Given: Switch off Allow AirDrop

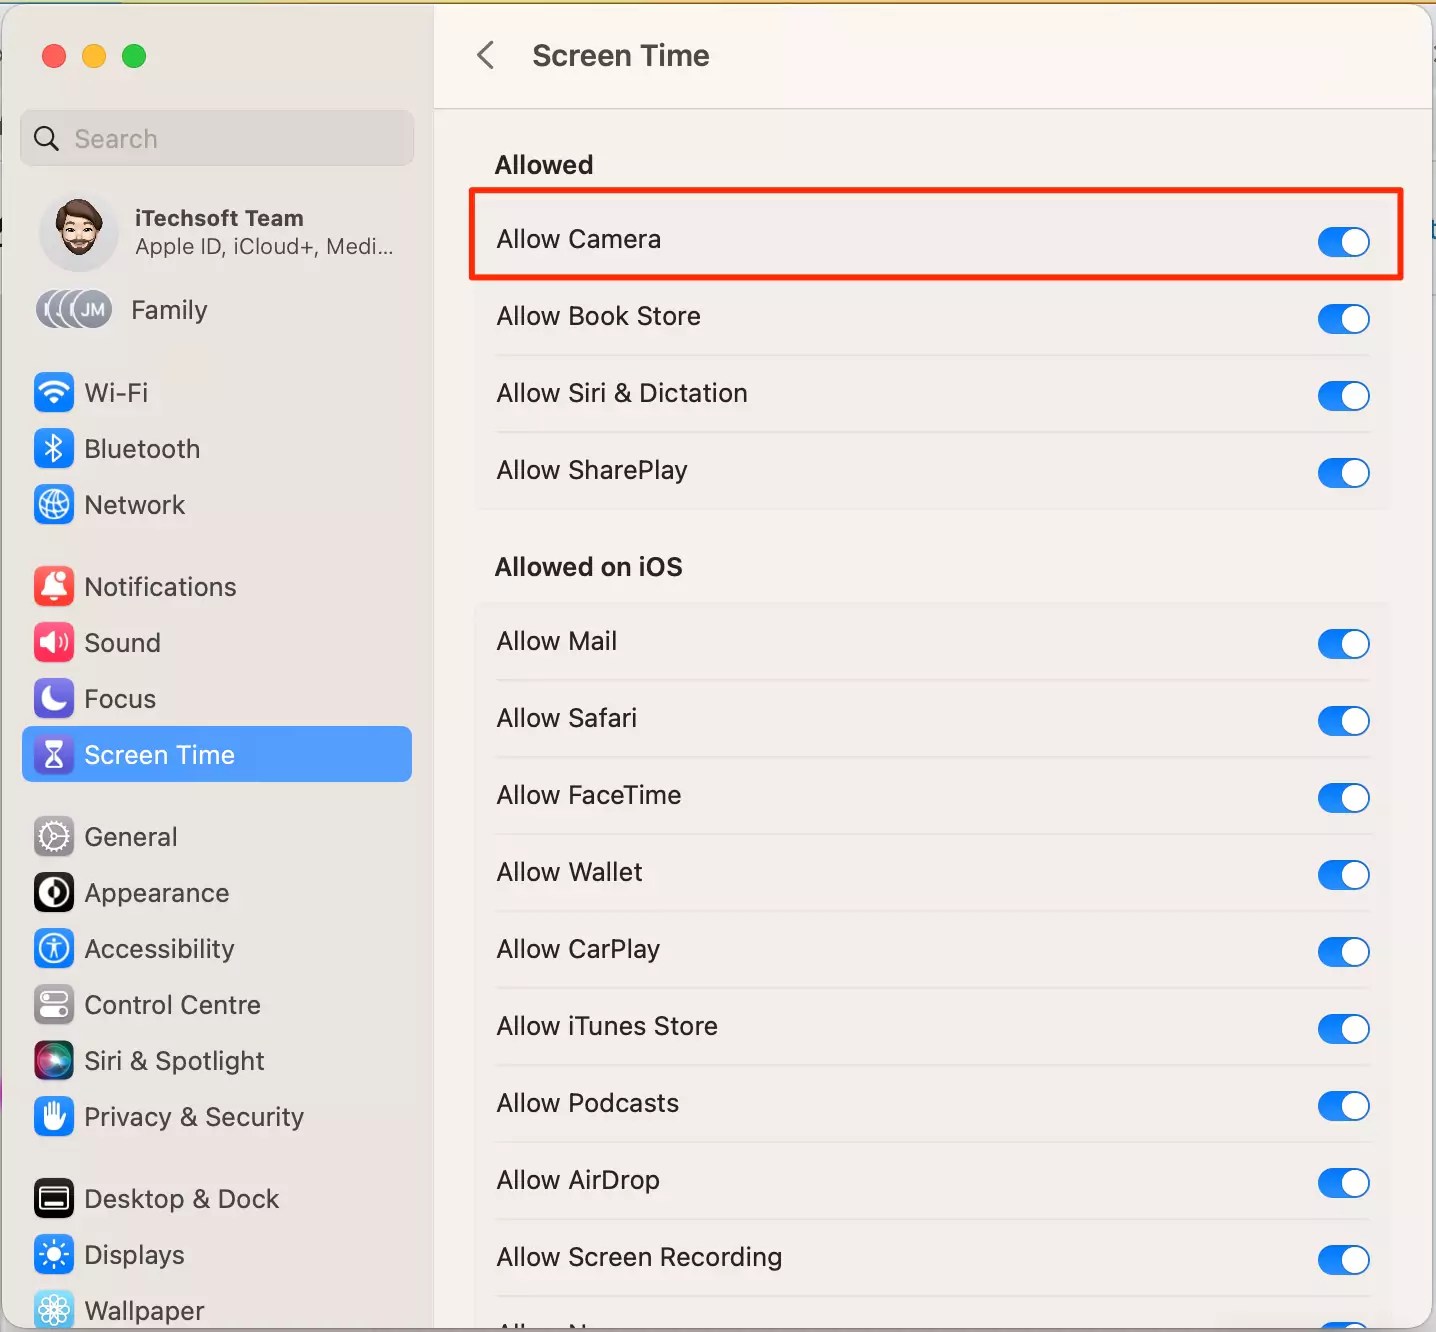Looking at the screenshot, I should click(1343, 1182).
